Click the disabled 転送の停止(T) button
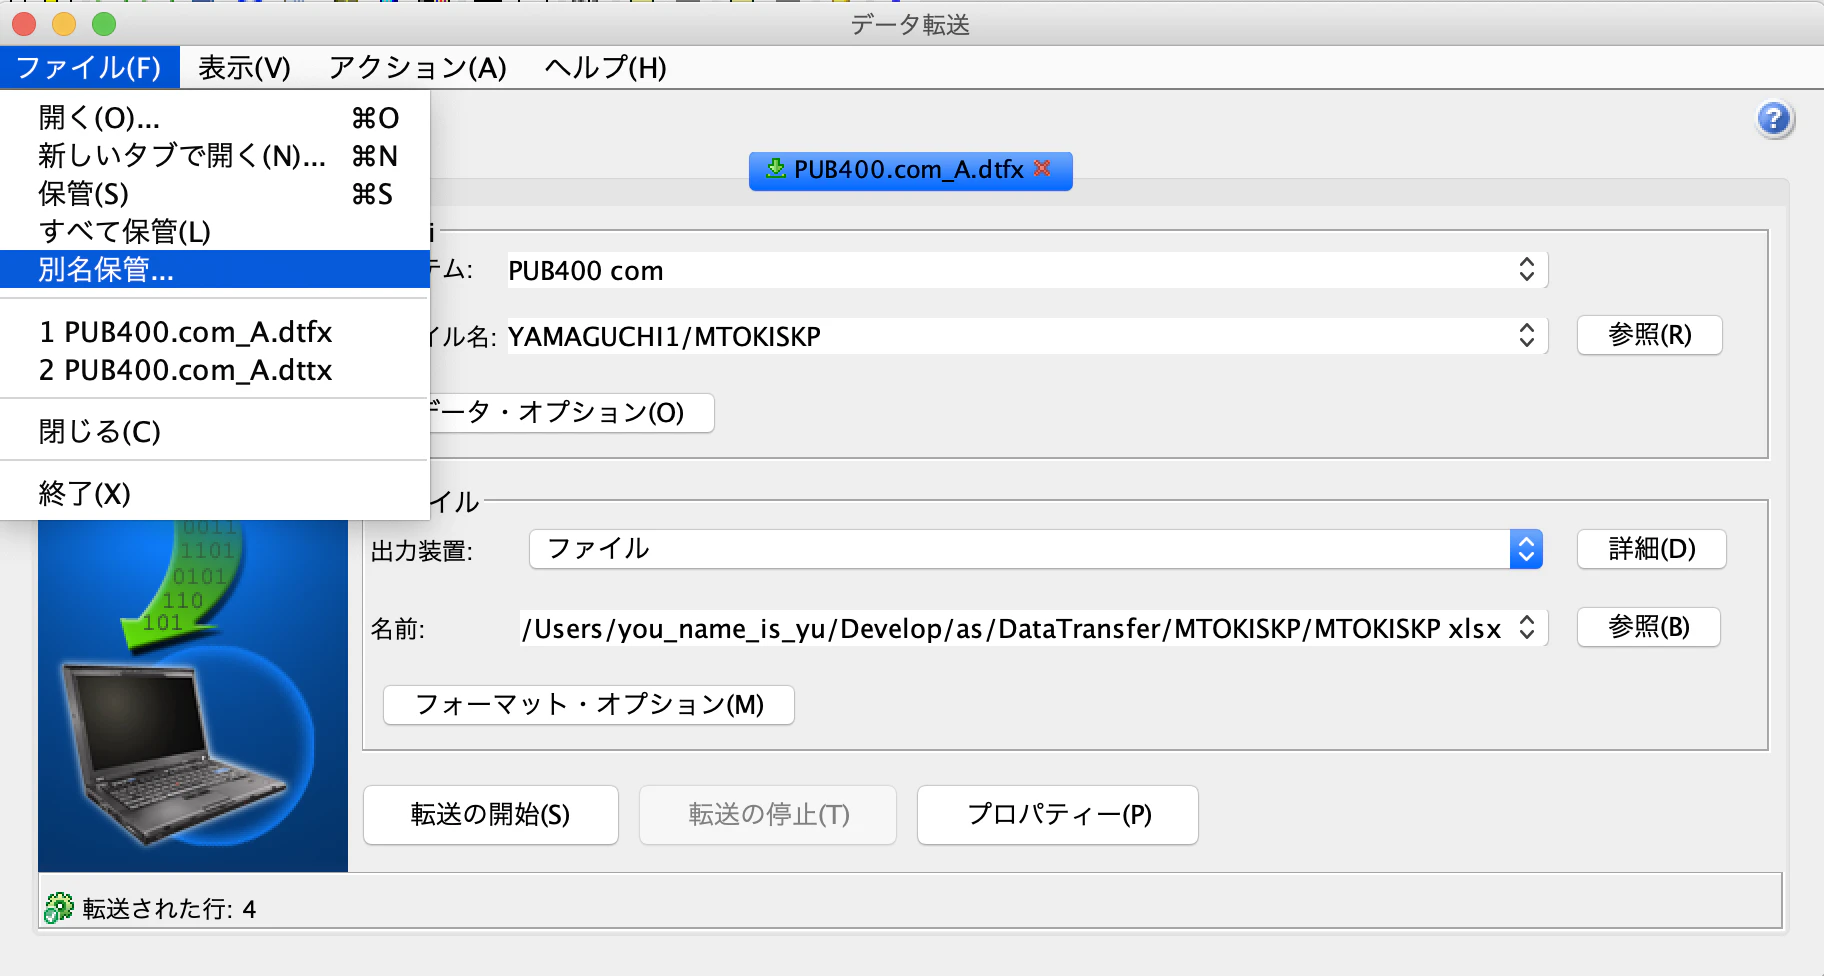This screenshot has width=1824, height=976. tap(768, 815)
